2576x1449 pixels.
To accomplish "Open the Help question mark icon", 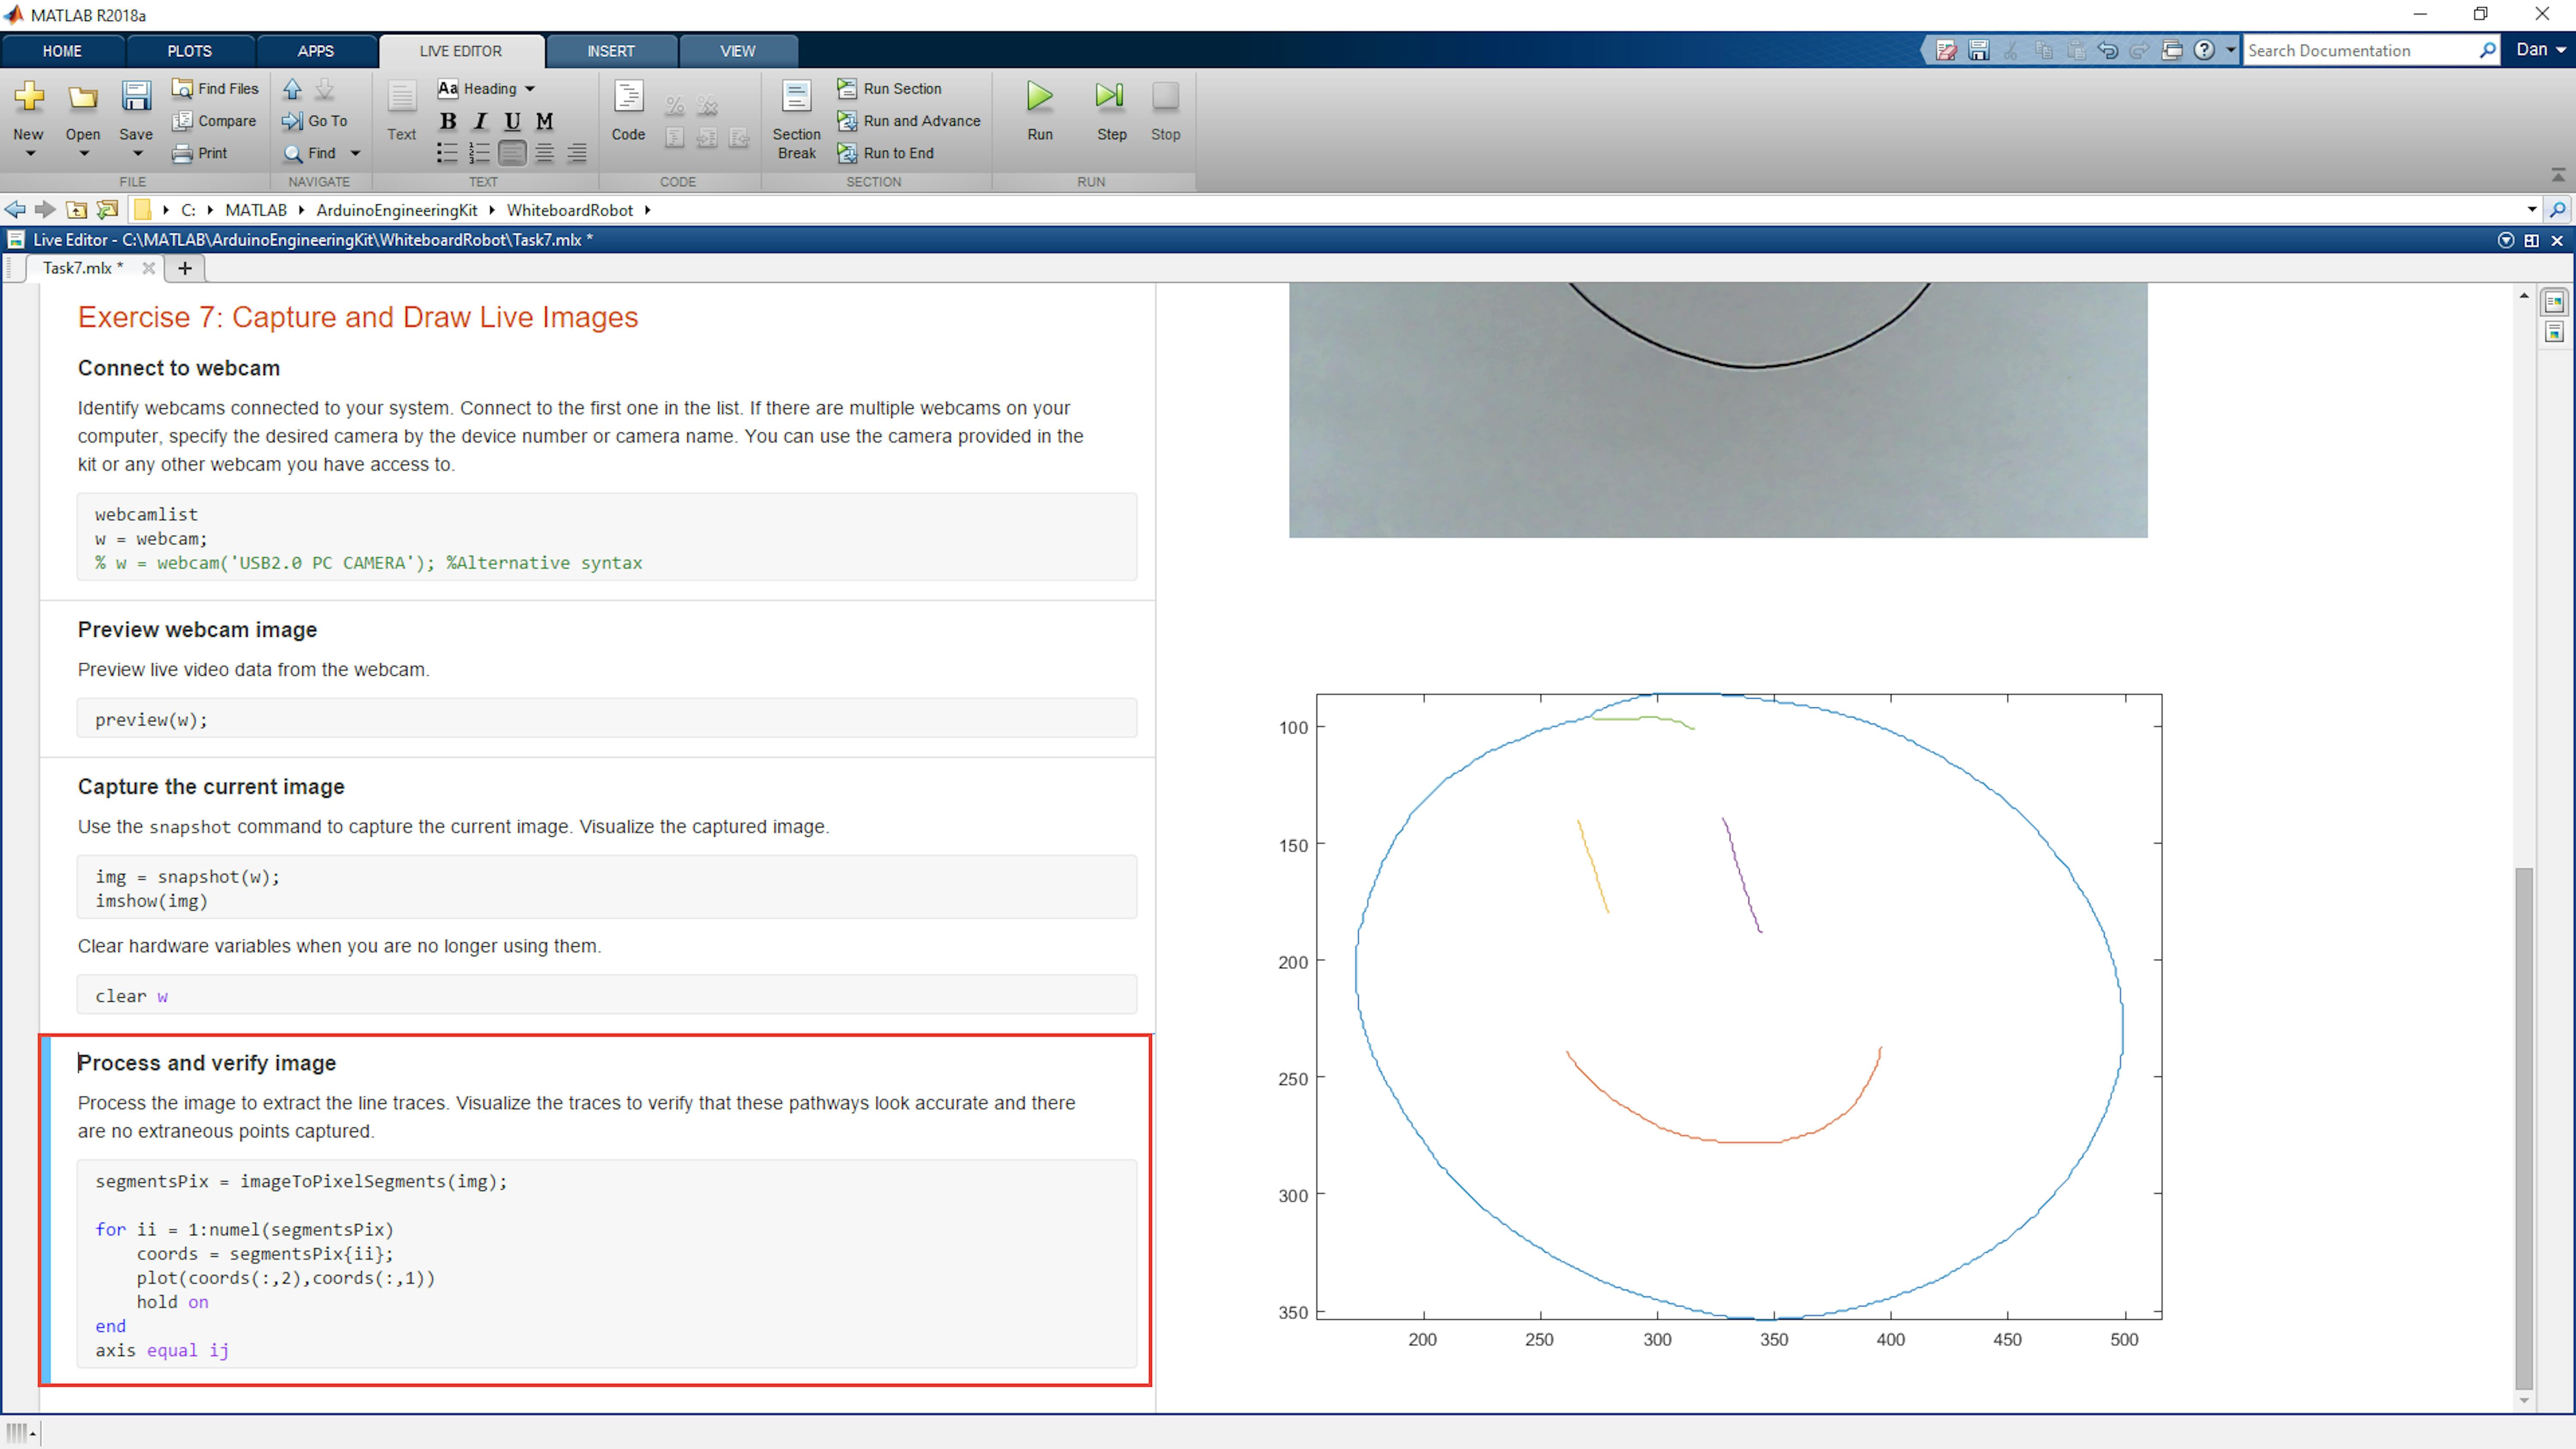I will [x=2204, y=50].
